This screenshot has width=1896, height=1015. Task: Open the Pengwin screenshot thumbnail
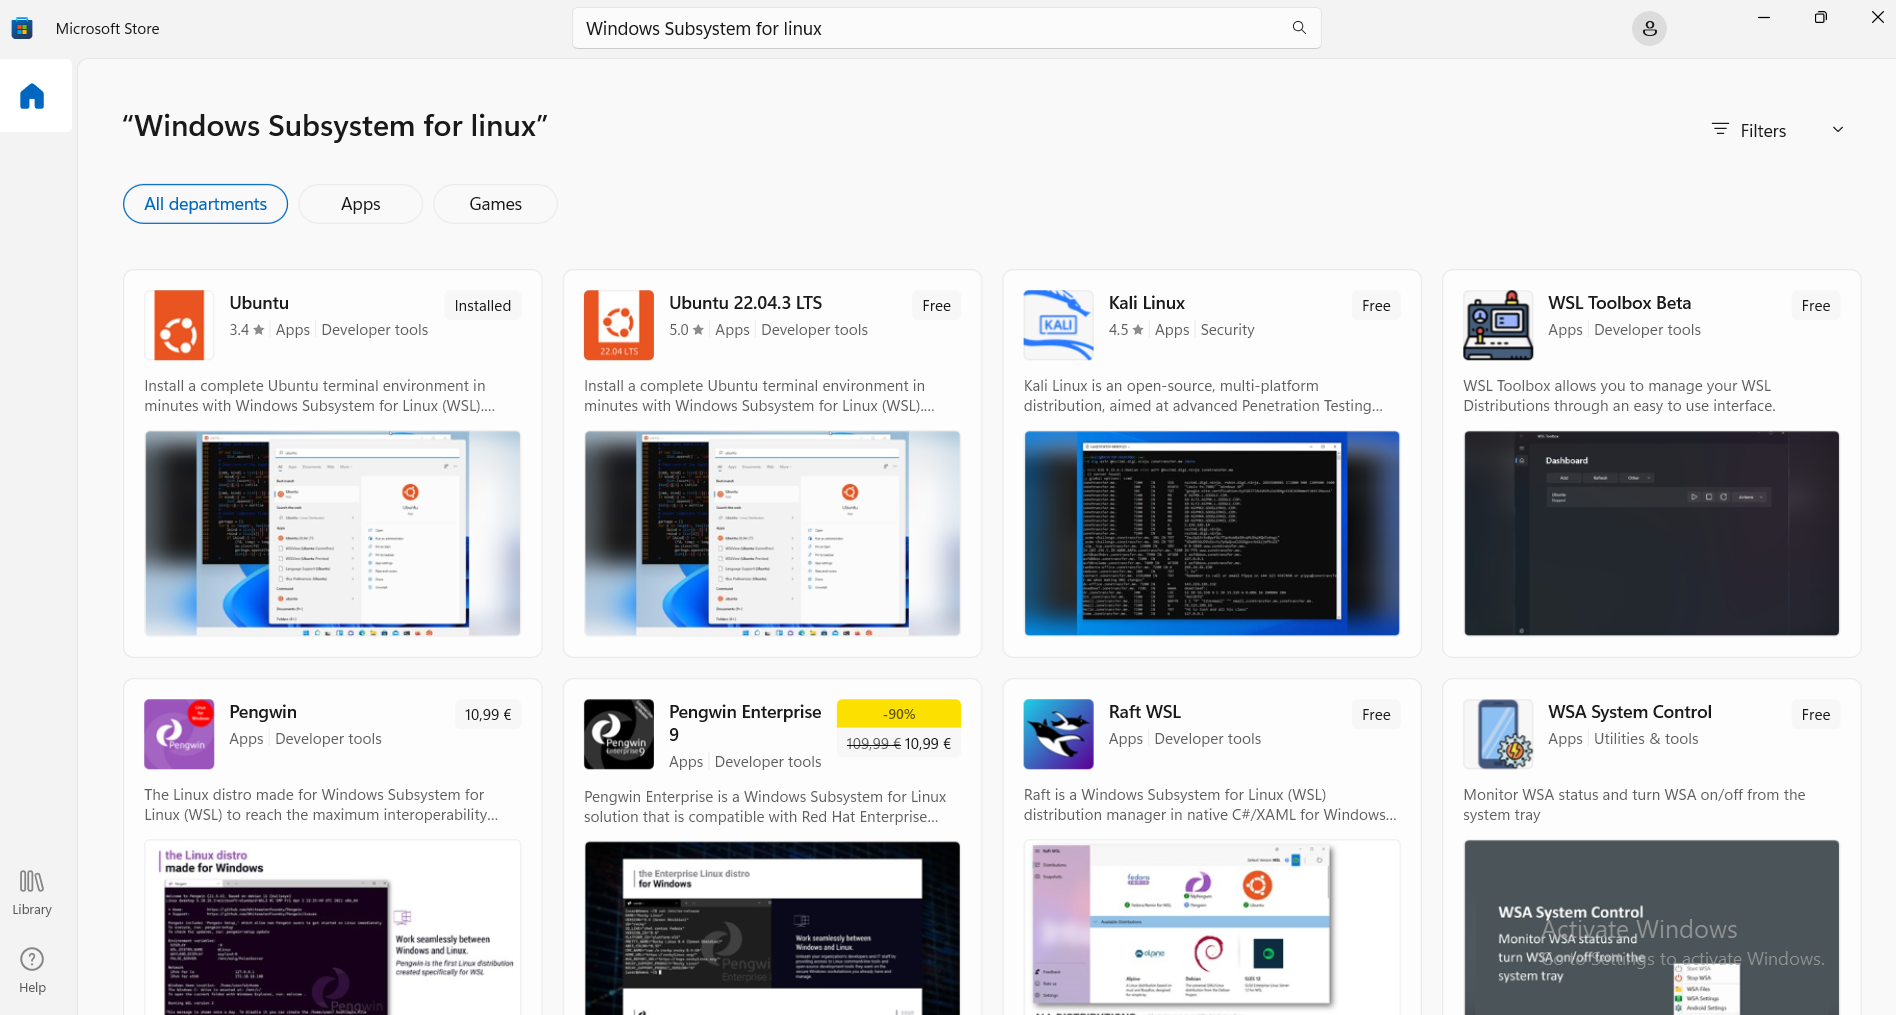[x=333, y=928]
